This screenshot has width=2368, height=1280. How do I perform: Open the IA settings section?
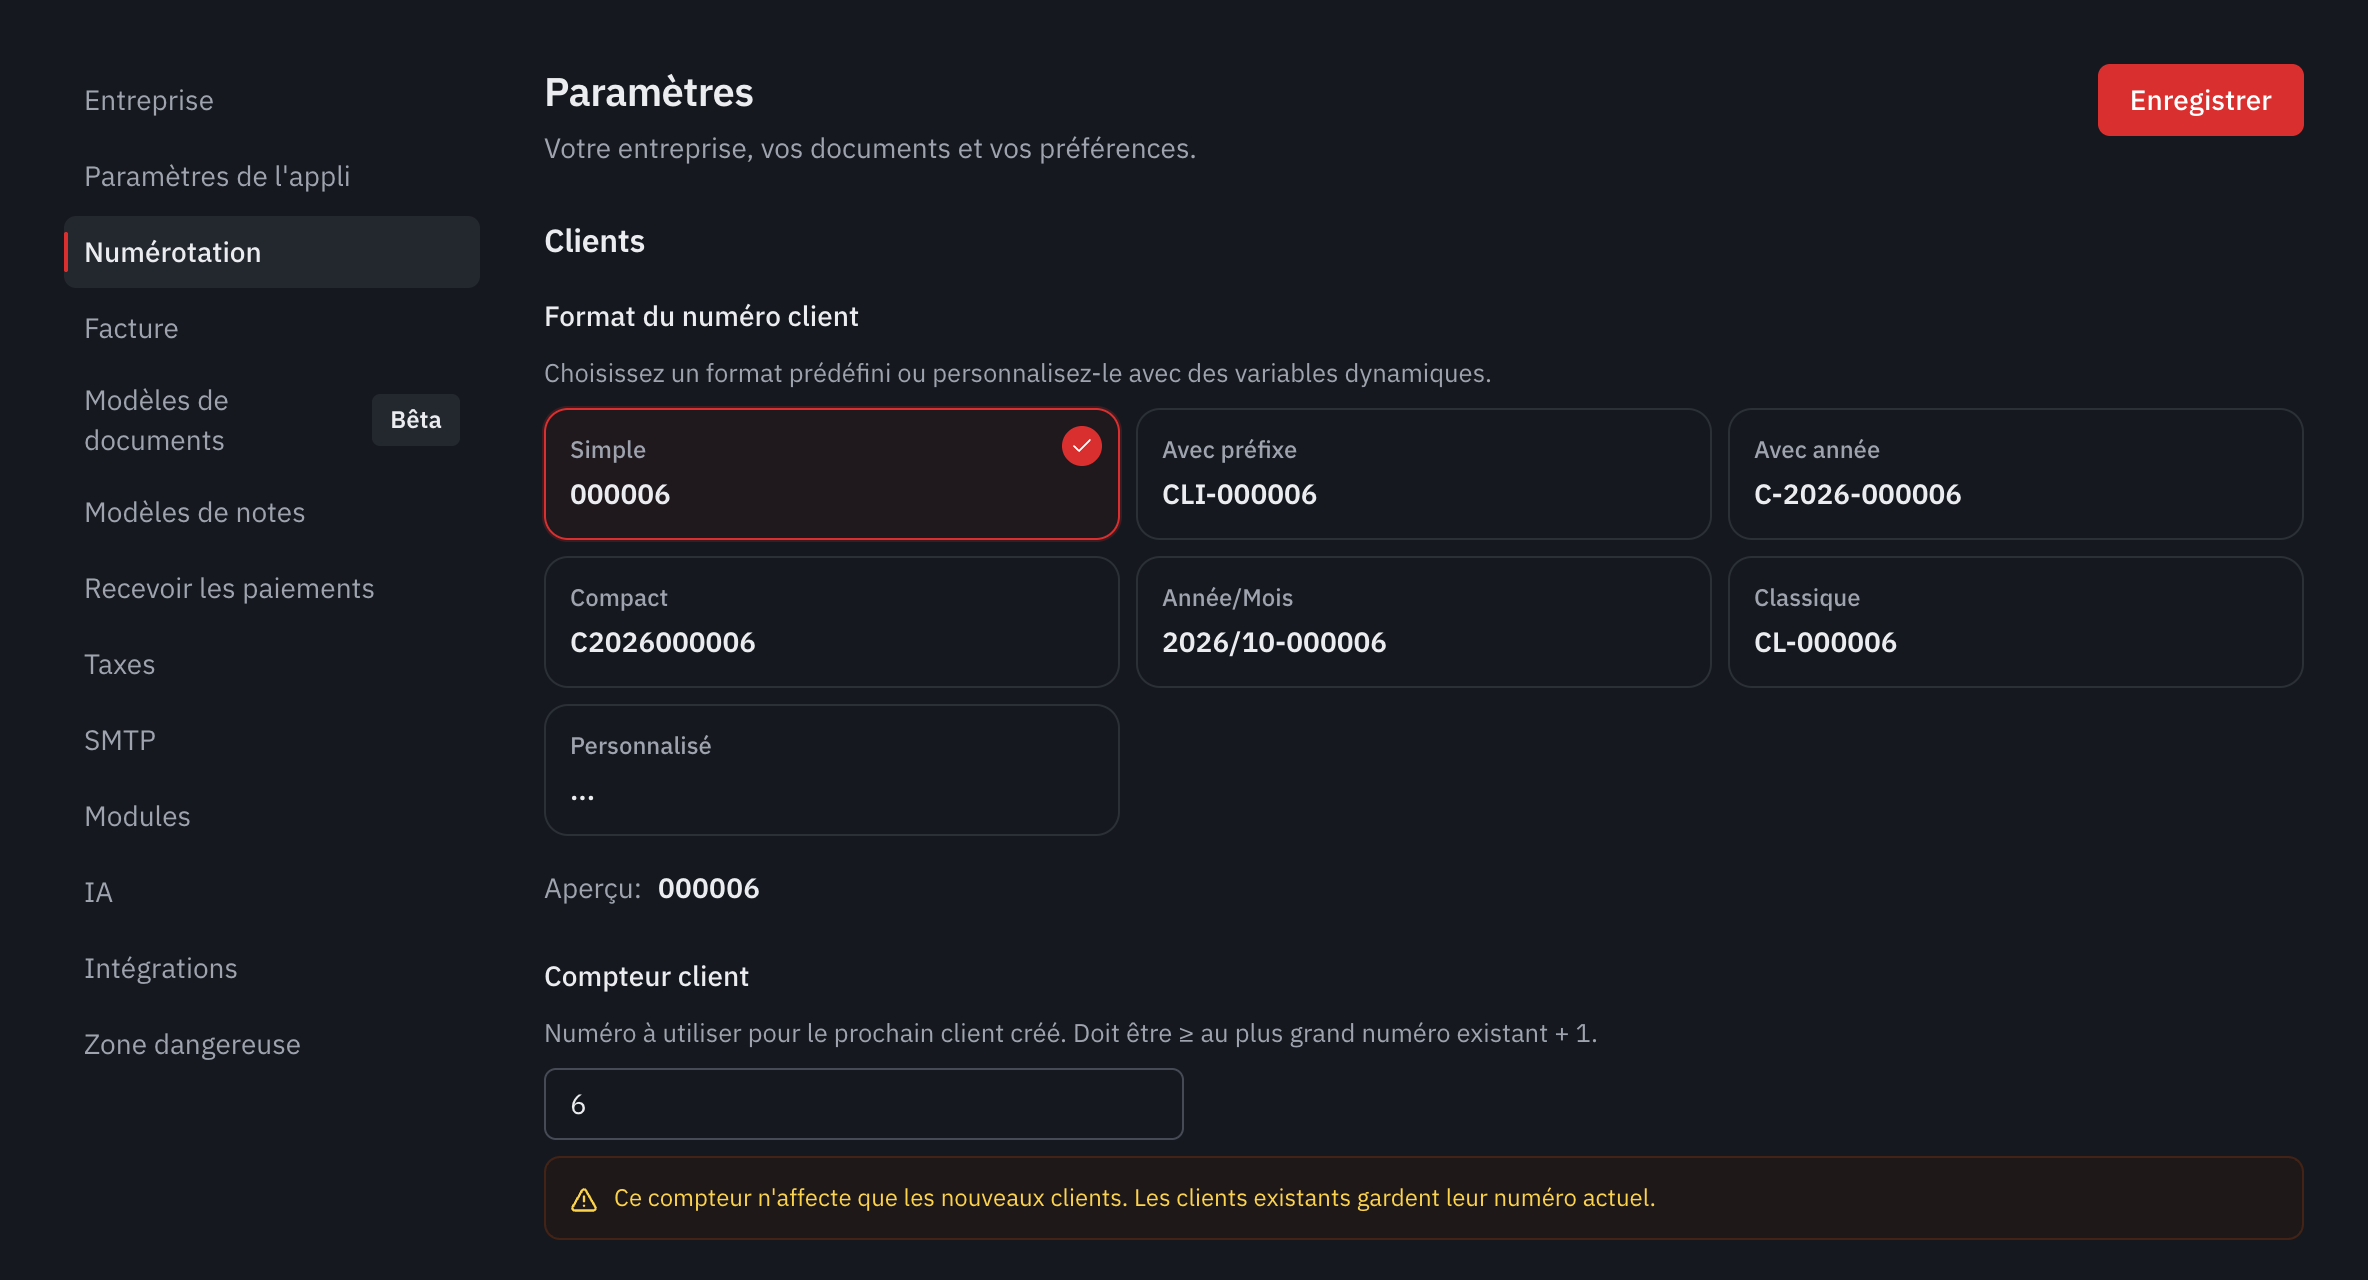tap(272, 892)
